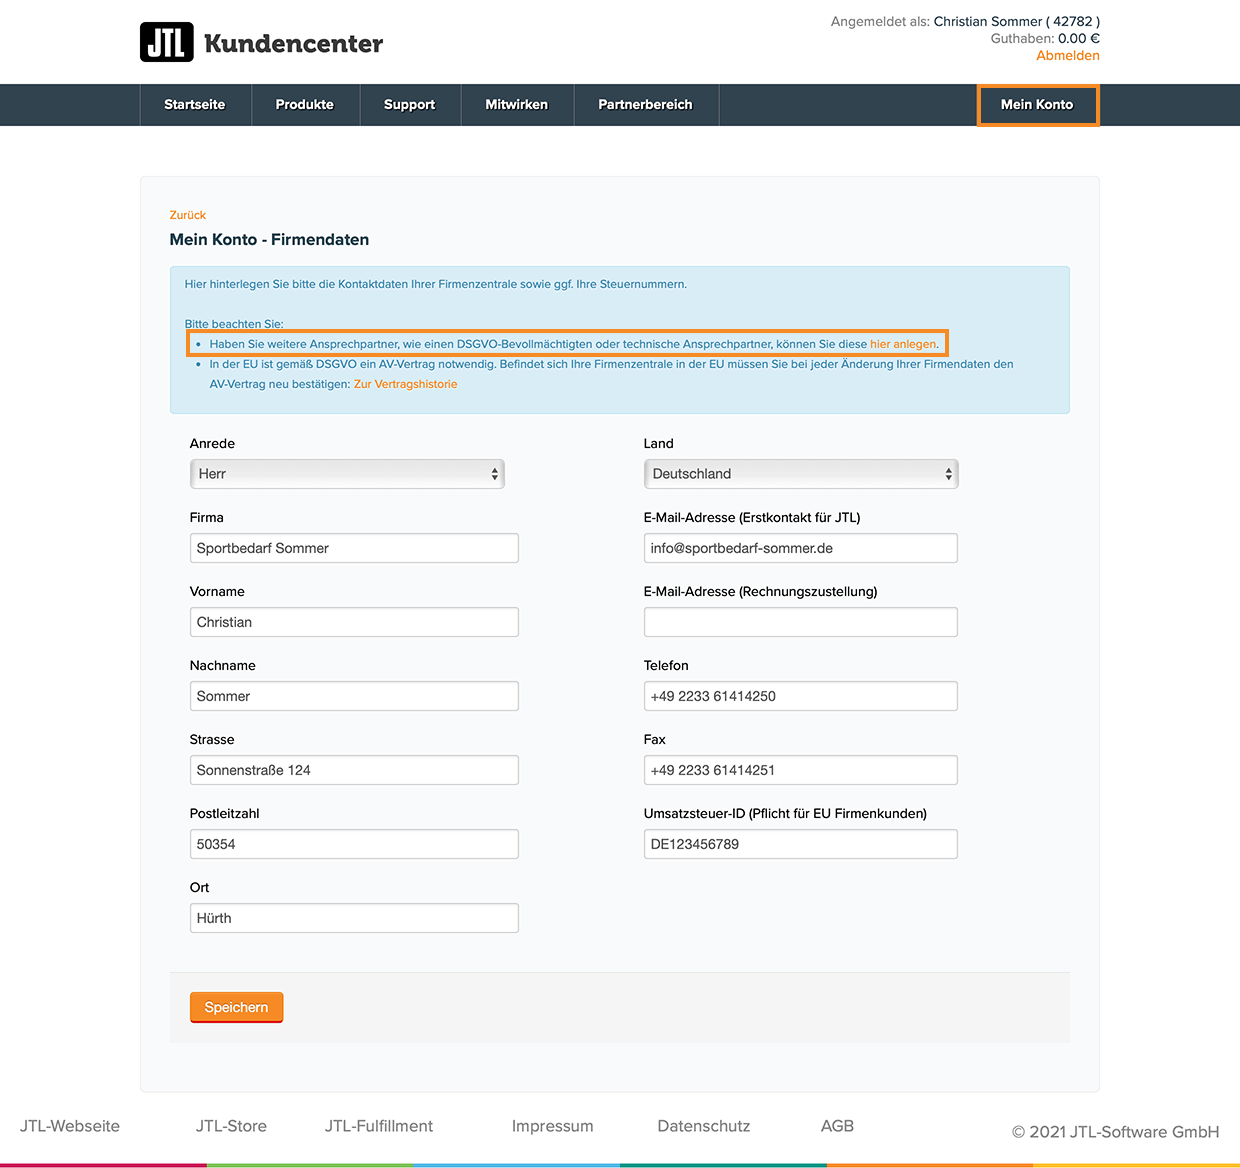Open the Mein Konto tab

[x=1037, y=105]
